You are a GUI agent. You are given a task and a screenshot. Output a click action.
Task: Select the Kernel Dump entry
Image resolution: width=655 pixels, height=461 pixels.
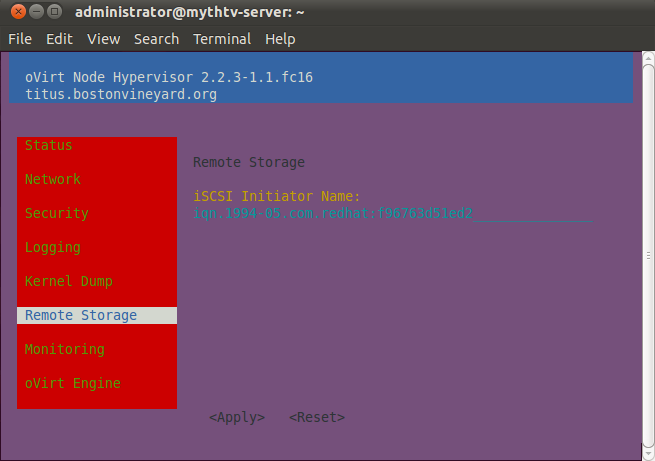(69, 282)
